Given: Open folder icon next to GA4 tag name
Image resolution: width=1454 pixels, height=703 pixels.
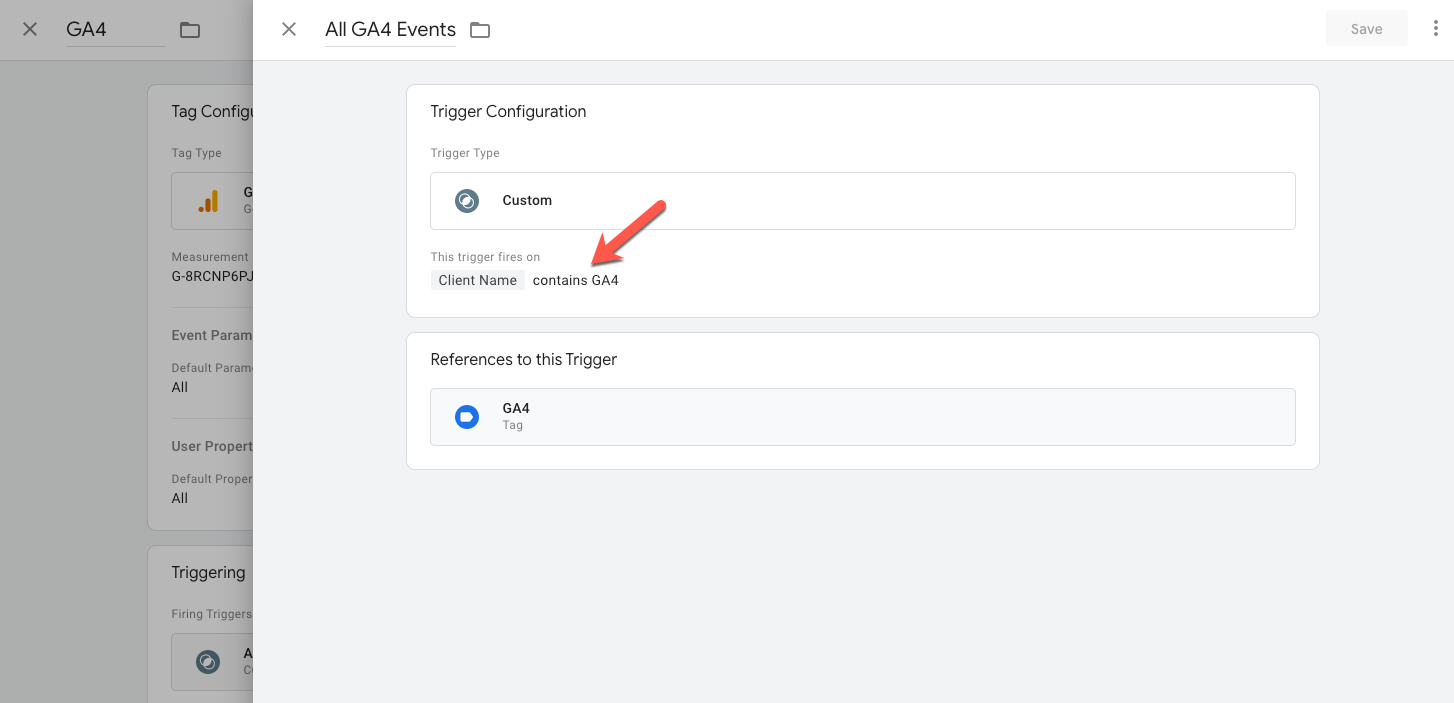Looking at the screenshot, I should [x=190, y=30].
